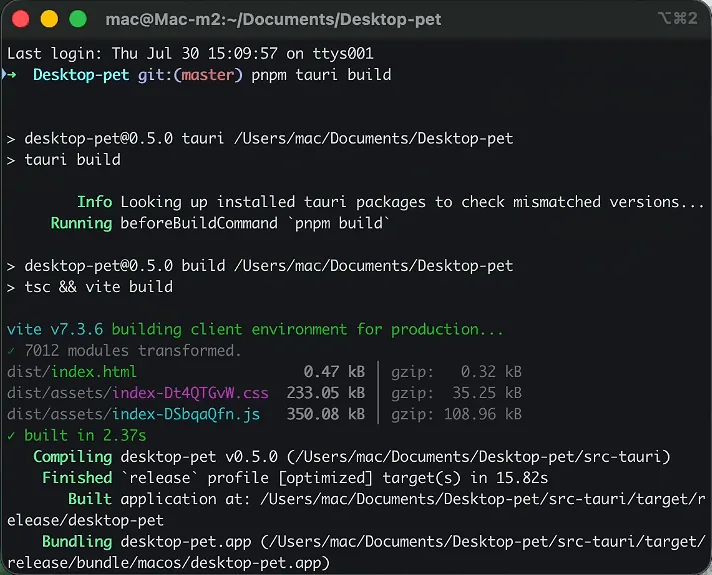Click the green 'Bundling' label
This screenshot has height=575, width=712.
[x=77, y=541]
